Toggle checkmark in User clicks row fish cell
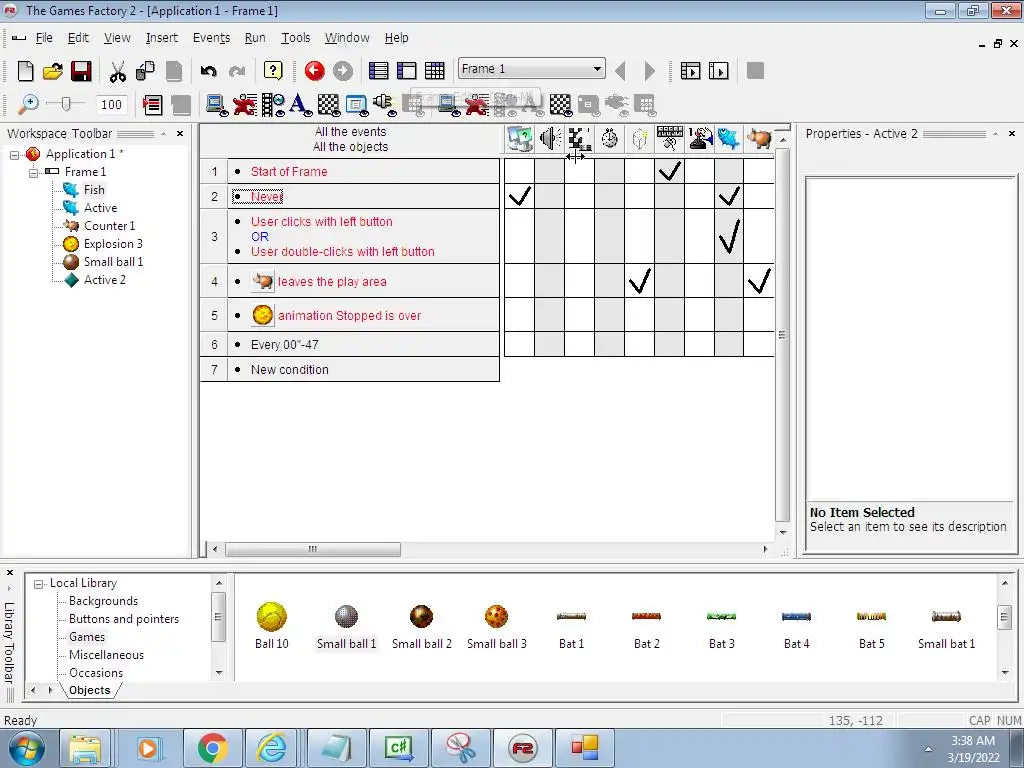1024x768 pixels. tap(729, 236)
